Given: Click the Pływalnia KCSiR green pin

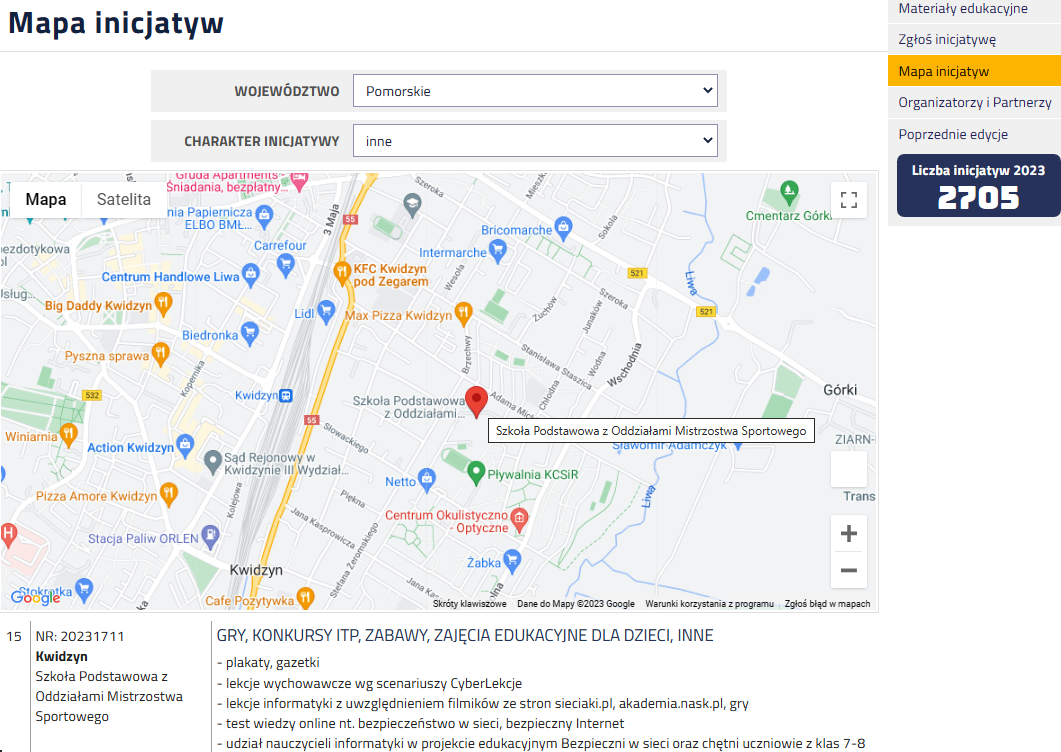Looking at the screenshot, I should [x=476, y=472].
